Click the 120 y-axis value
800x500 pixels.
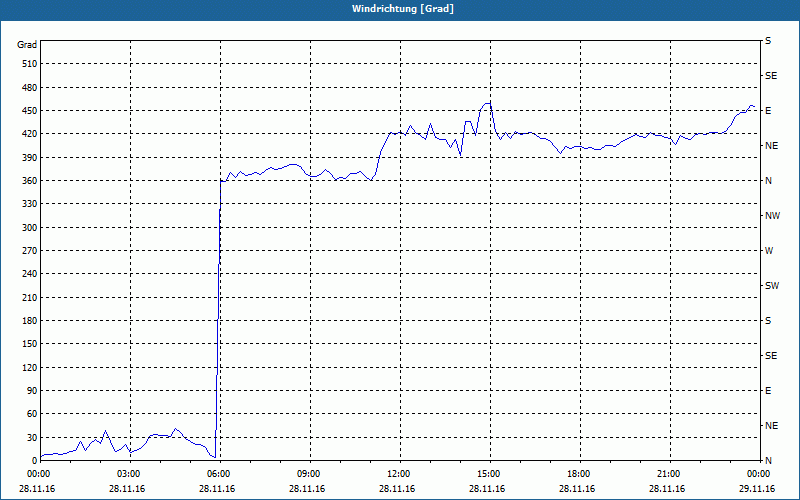coord(30,367)
